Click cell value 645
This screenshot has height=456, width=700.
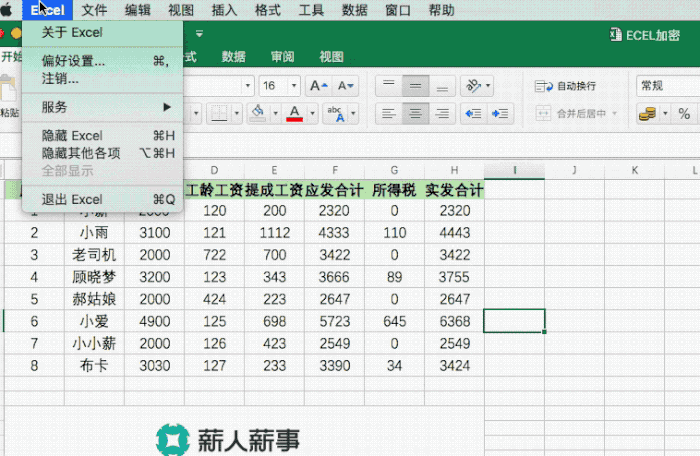[x=394, y=321]
